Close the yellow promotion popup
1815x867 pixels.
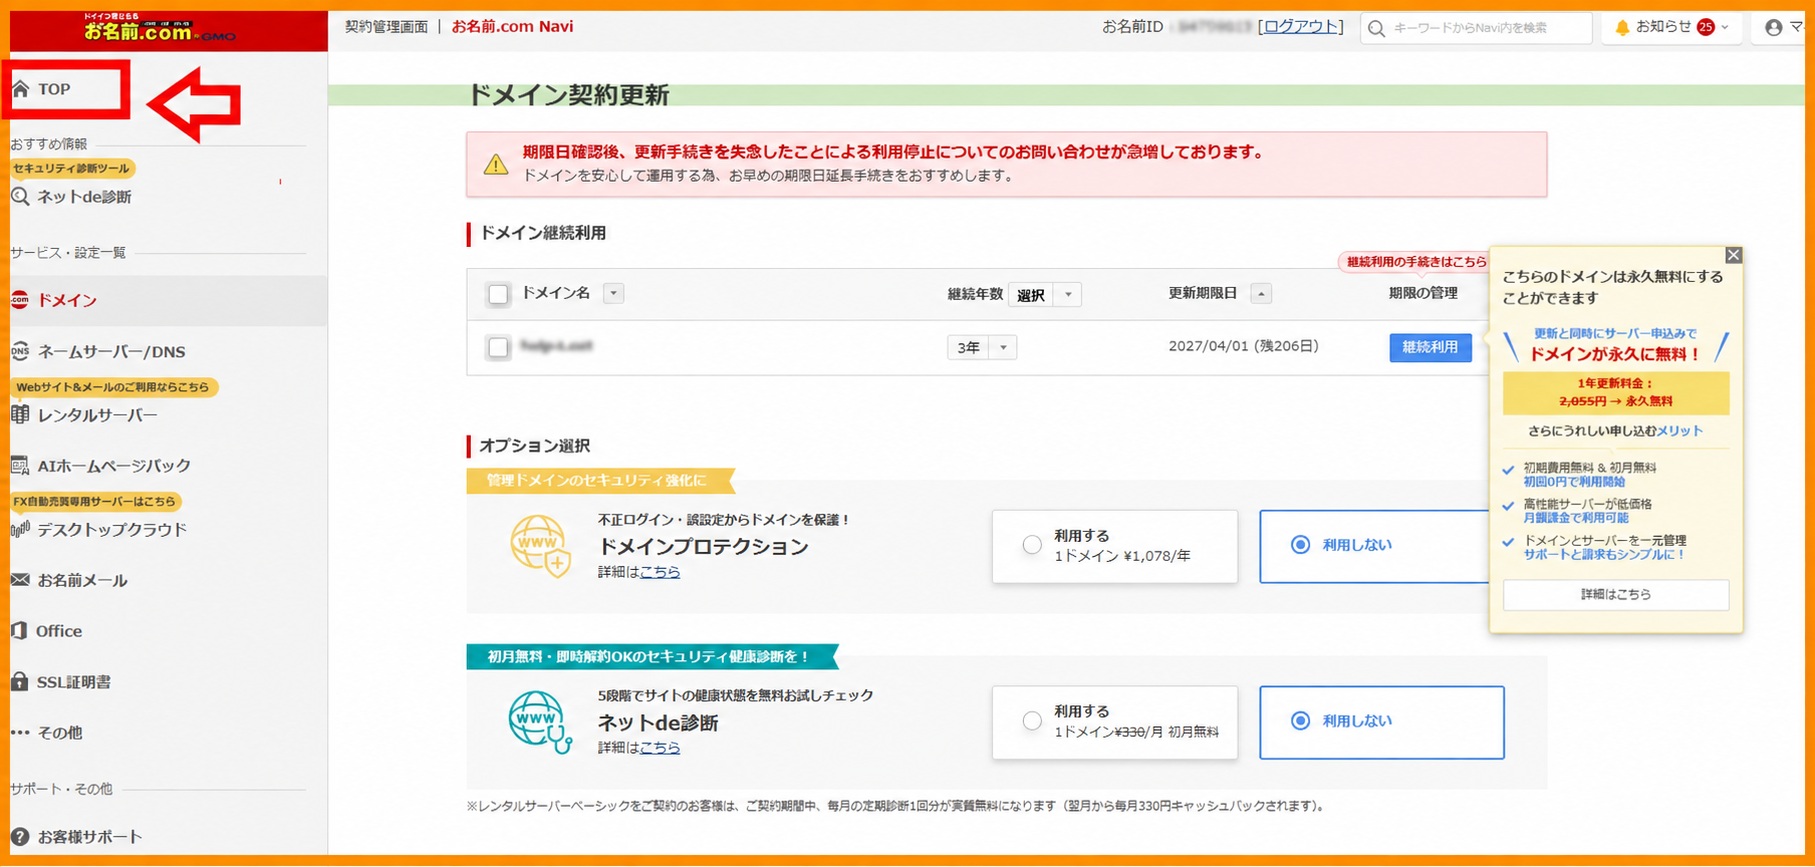tap(1733, 255)
